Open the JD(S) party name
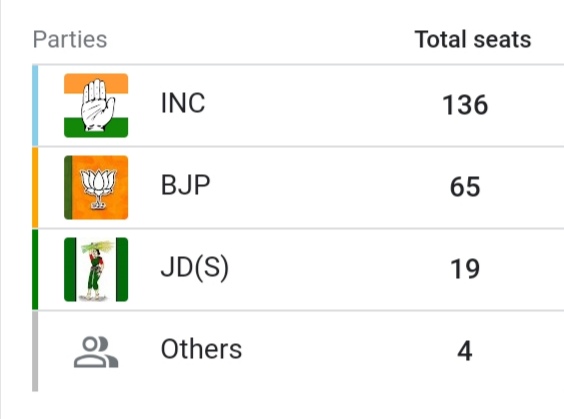The width and height of the screenshot is (564, 419). (195, 268)
